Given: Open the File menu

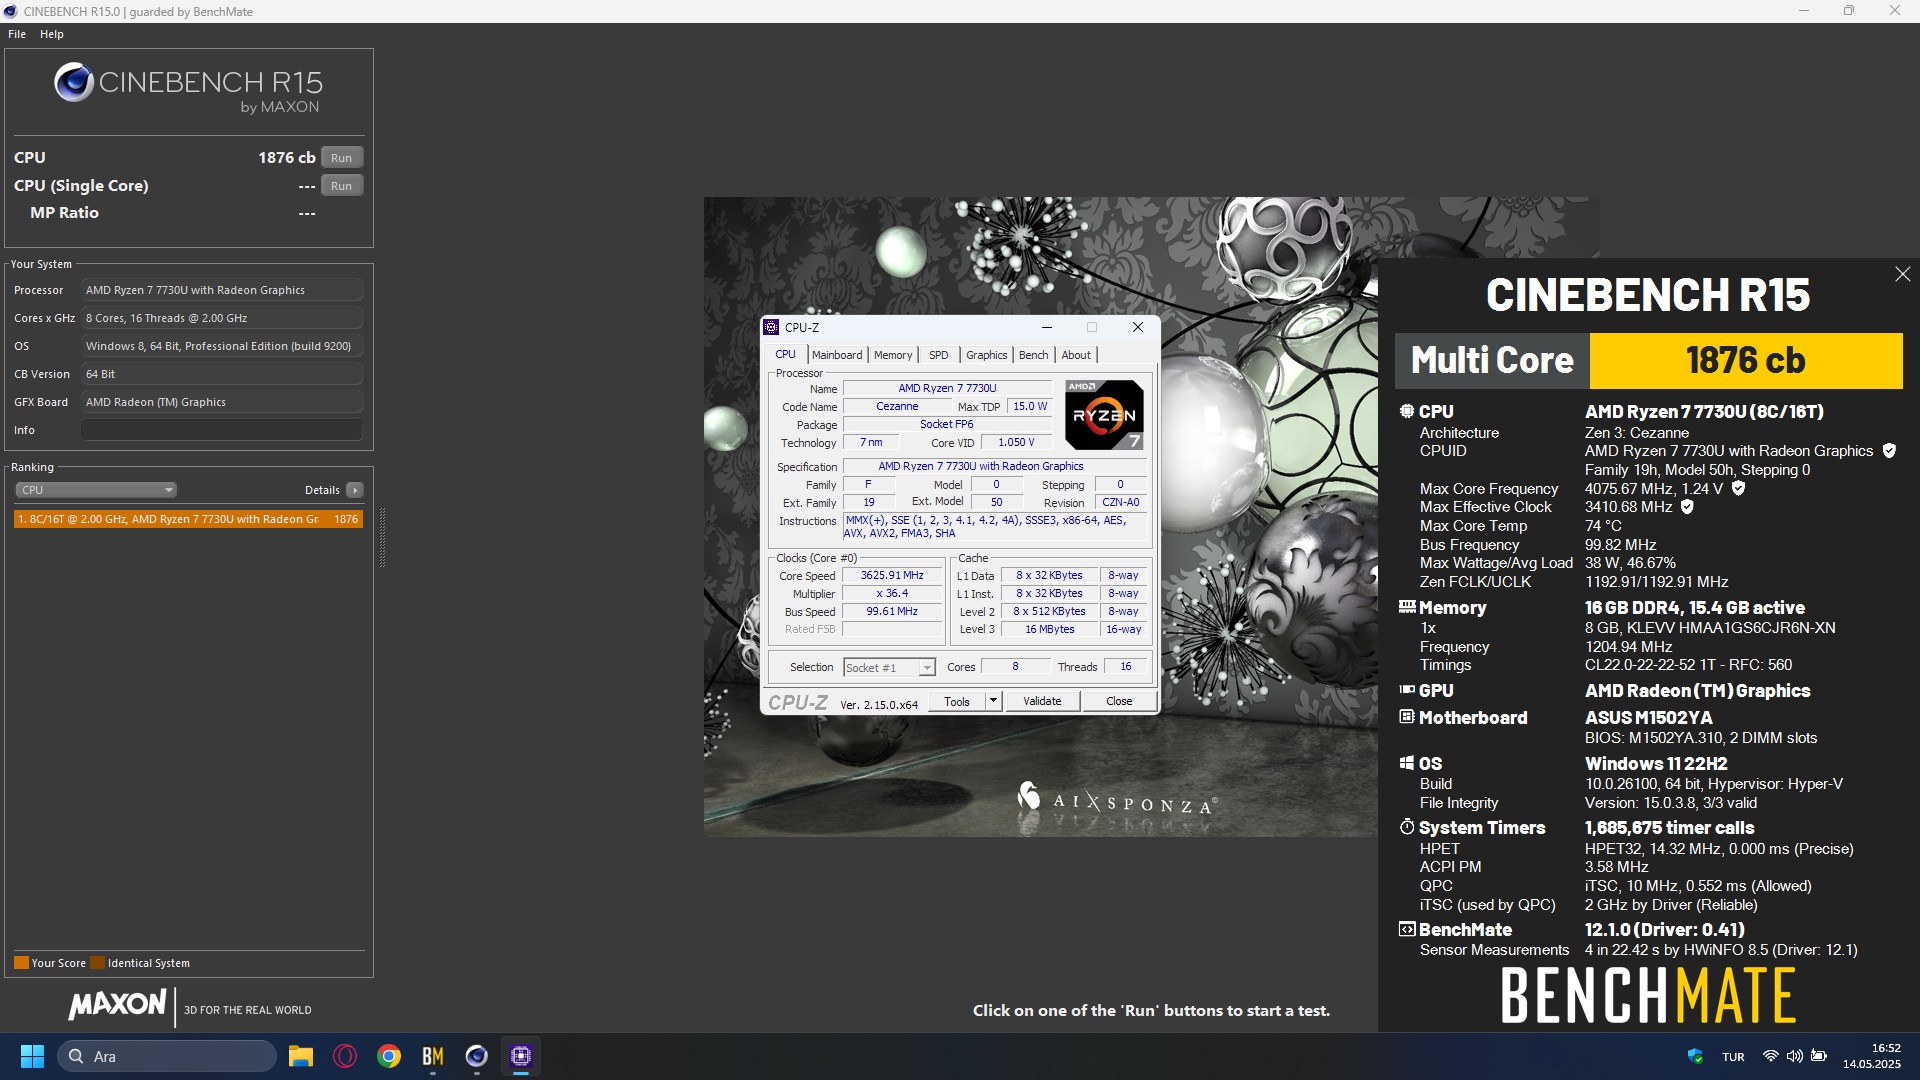Looking at the screenshot, I should 17,34.
